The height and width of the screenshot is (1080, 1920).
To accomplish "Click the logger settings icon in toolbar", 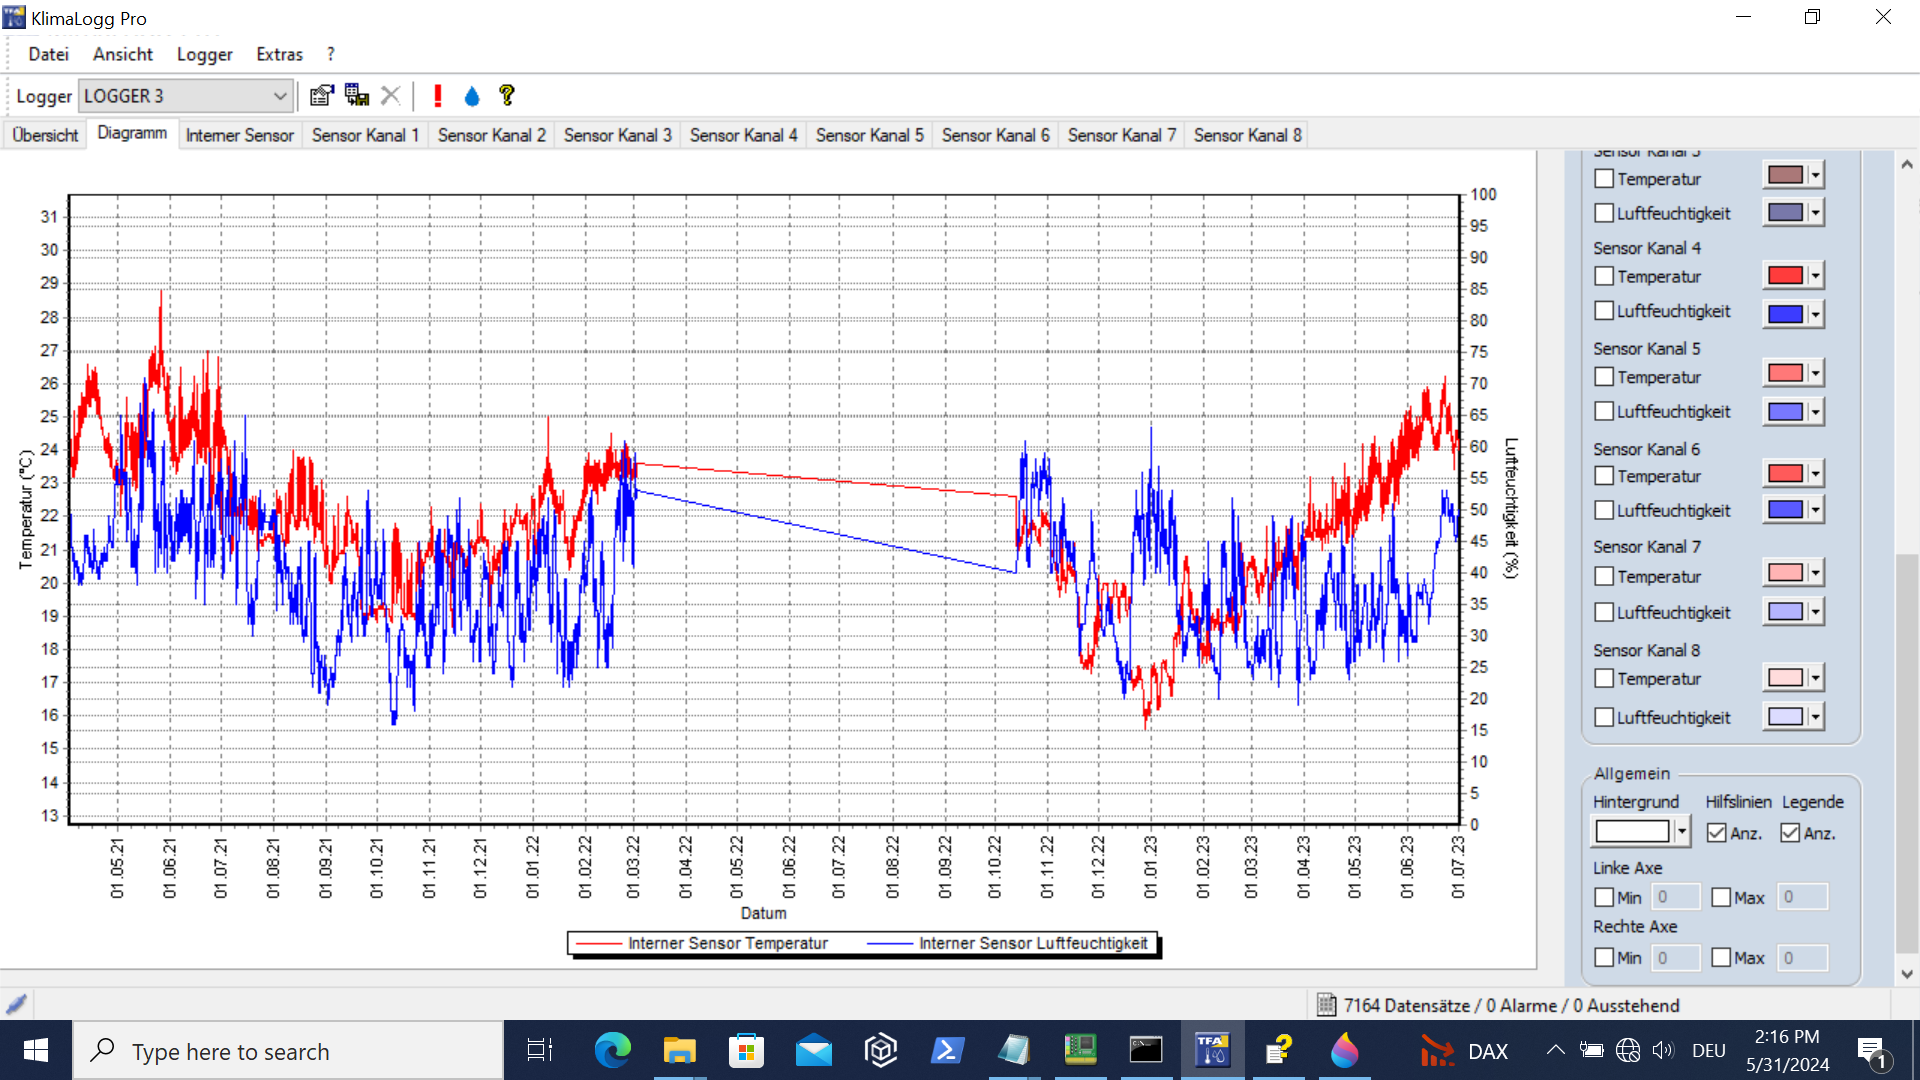I will tap(321, 96).
